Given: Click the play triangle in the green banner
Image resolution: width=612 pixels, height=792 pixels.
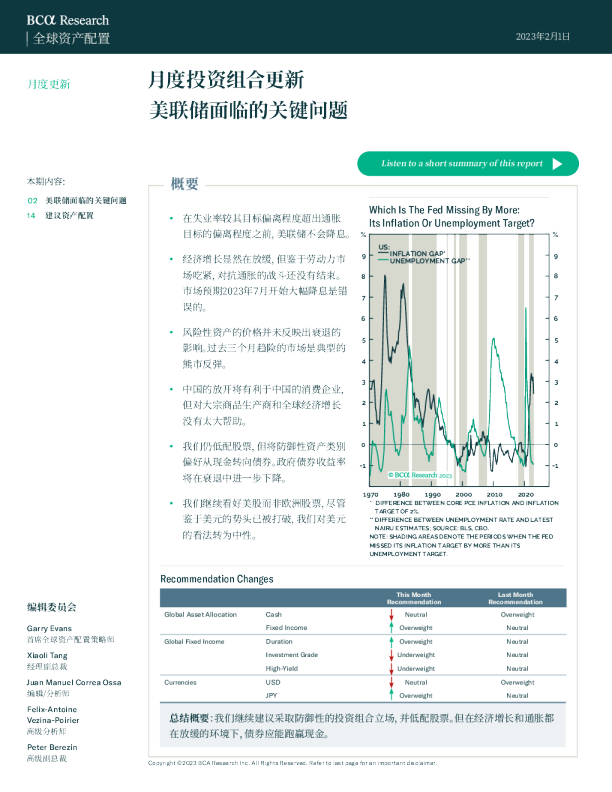Looking at the screenshot, I should tap(558, 164).
